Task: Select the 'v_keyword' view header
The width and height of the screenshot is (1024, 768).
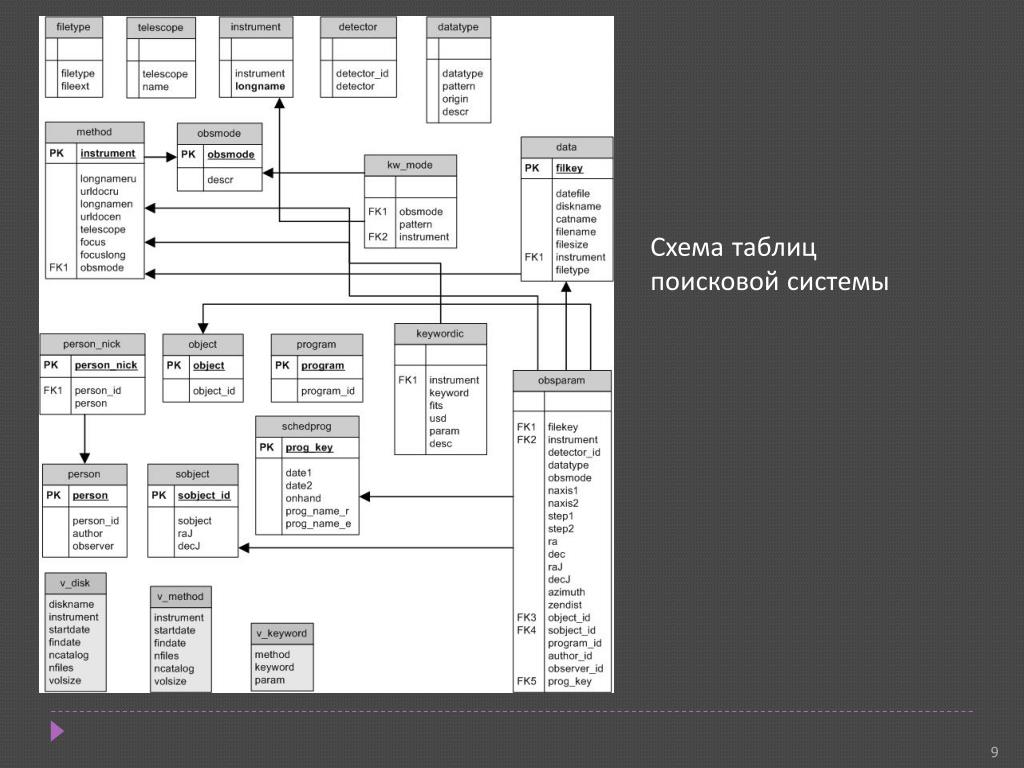Action: pos(281,633)
